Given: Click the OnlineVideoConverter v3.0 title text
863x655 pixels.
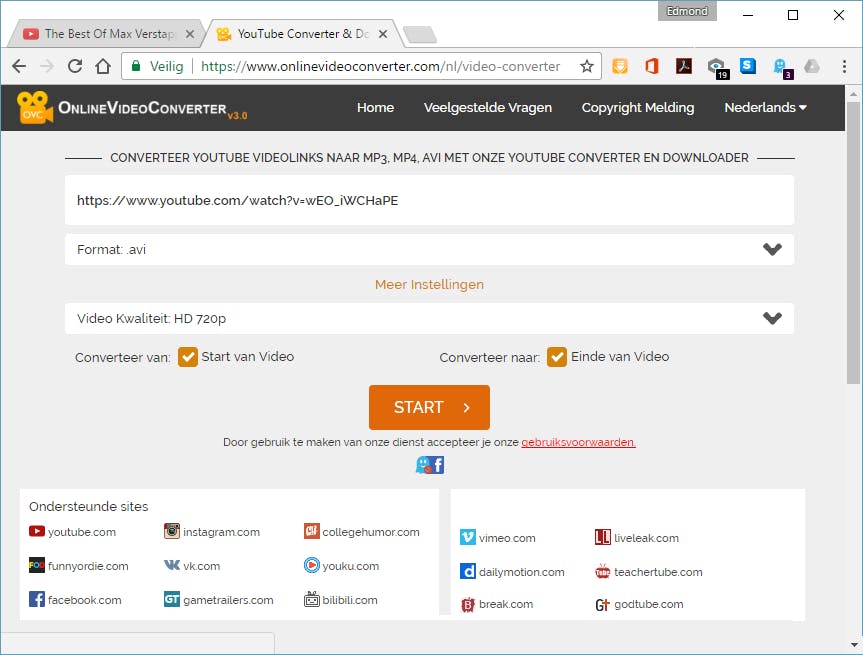Looking at the screenshot, I should (152, 108).
